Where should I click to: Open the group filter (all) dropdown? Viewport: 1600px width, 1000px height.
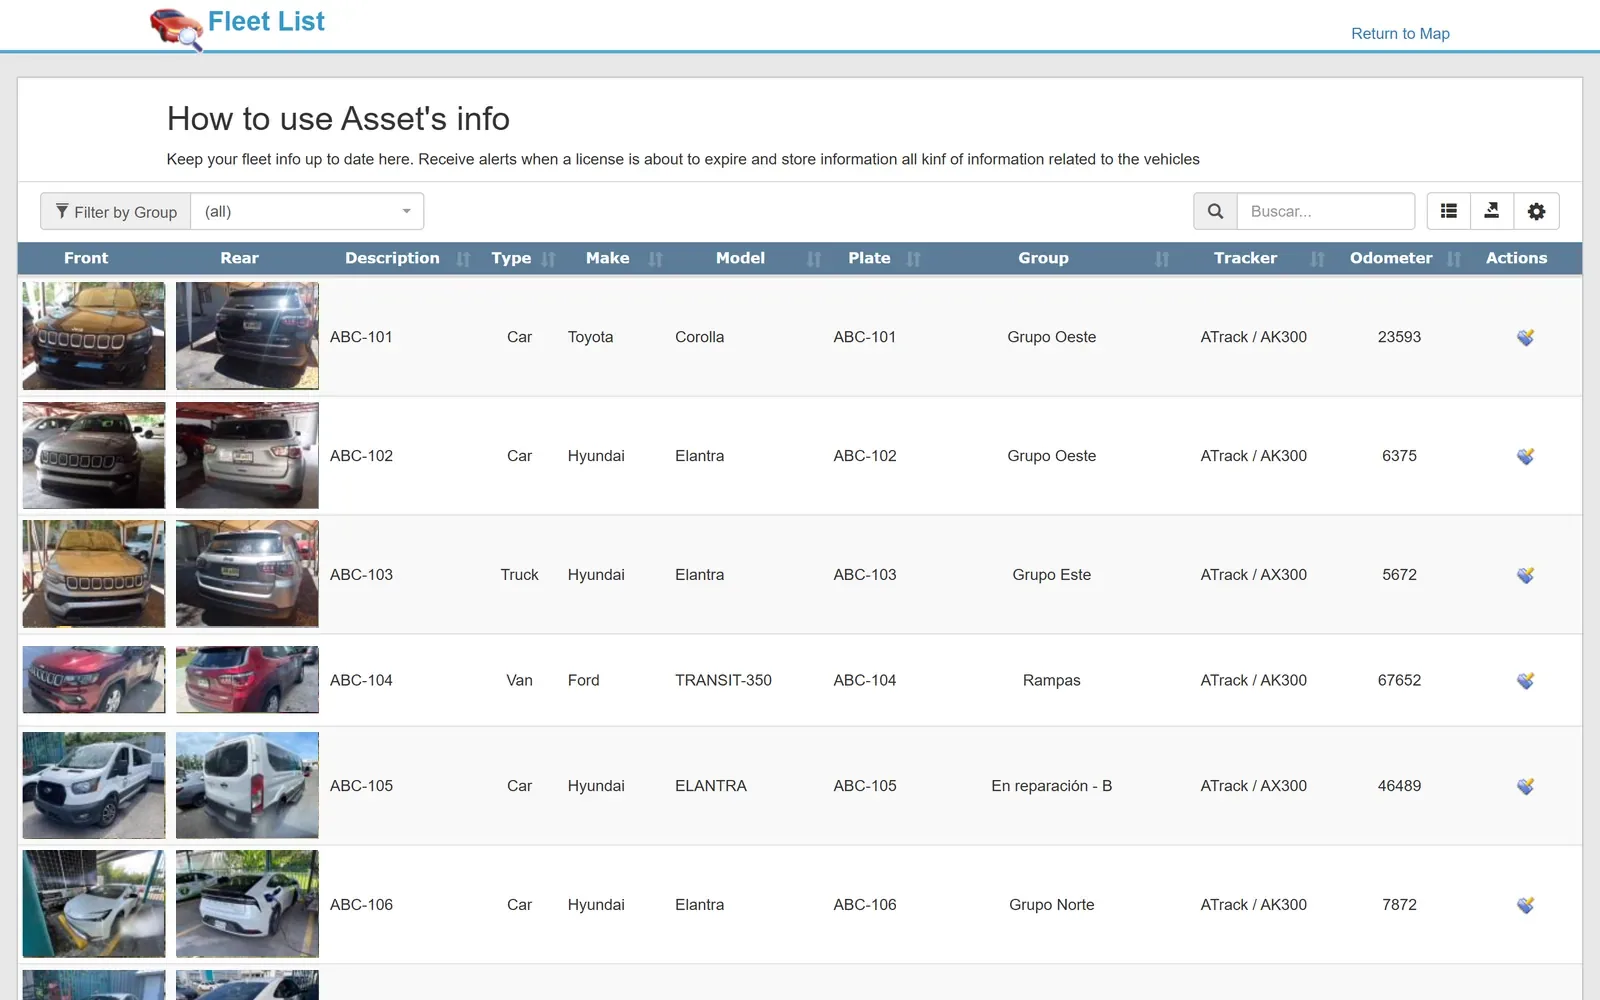tap(307, 211)
